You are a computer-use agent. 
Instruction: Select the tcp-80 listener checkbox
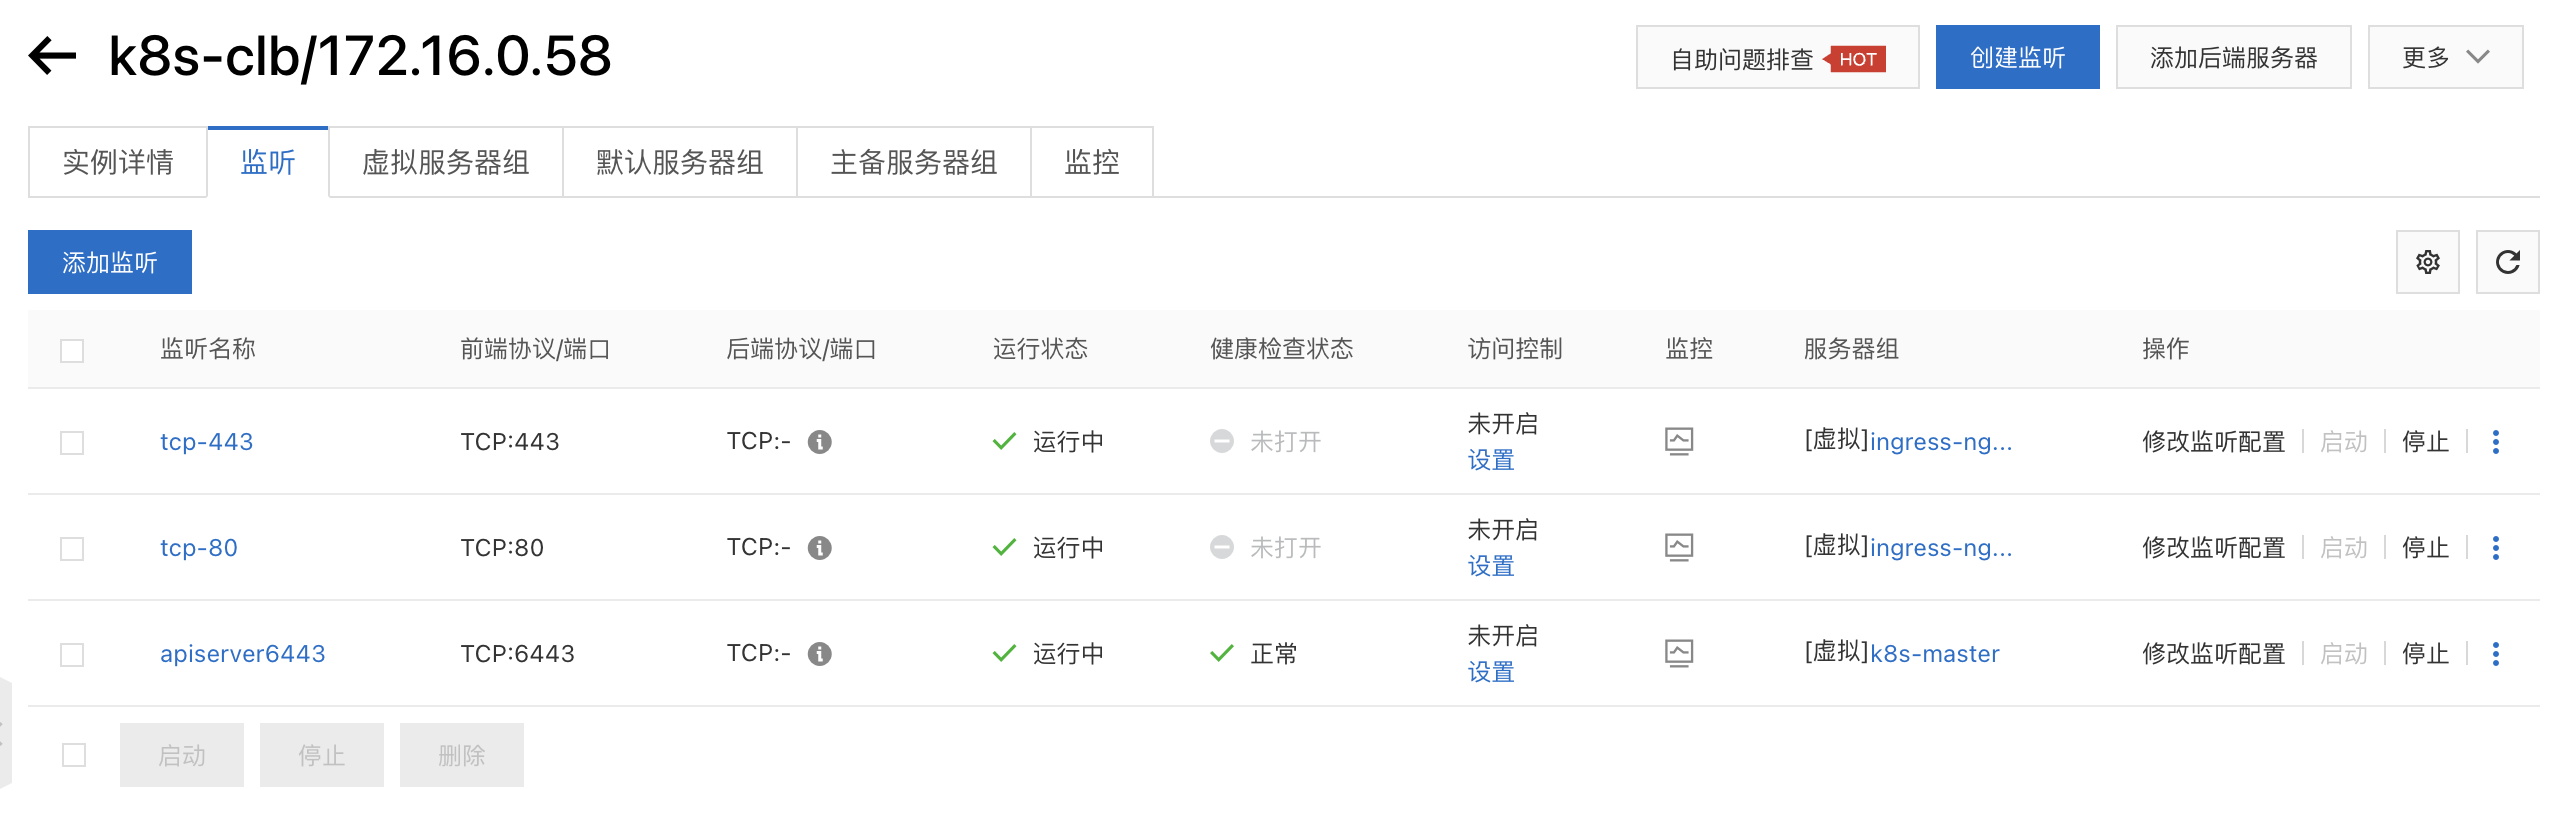click(x=72, y=548)
